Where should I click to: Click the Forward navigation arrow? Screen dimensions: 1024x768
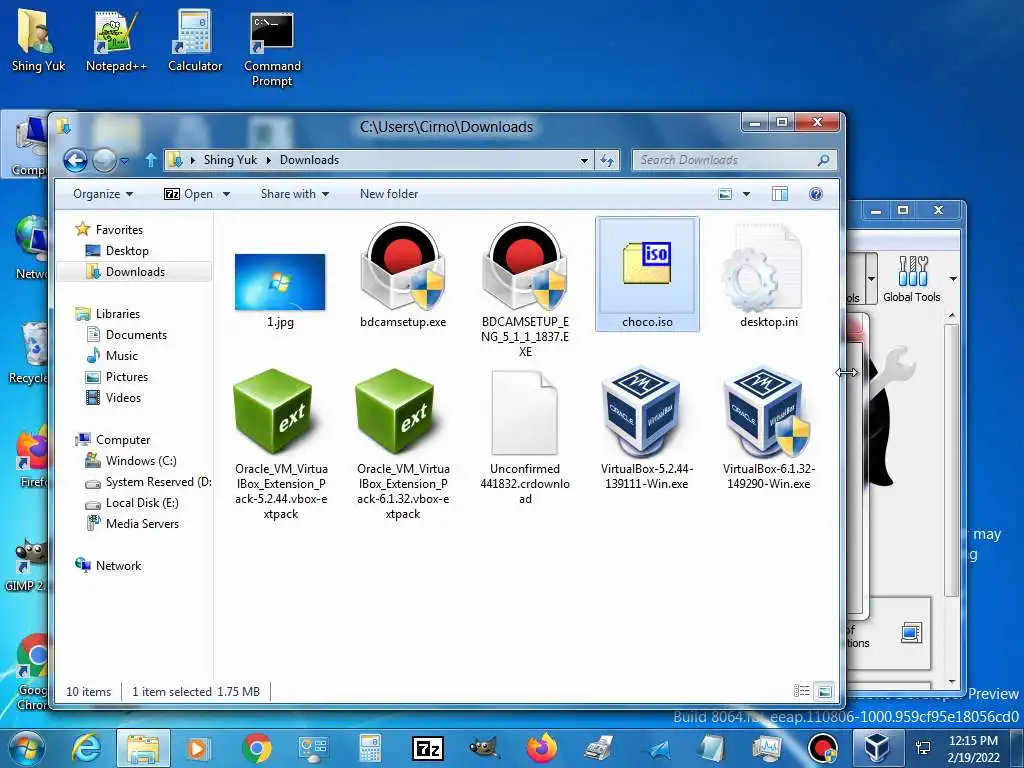tap(104, 160)
